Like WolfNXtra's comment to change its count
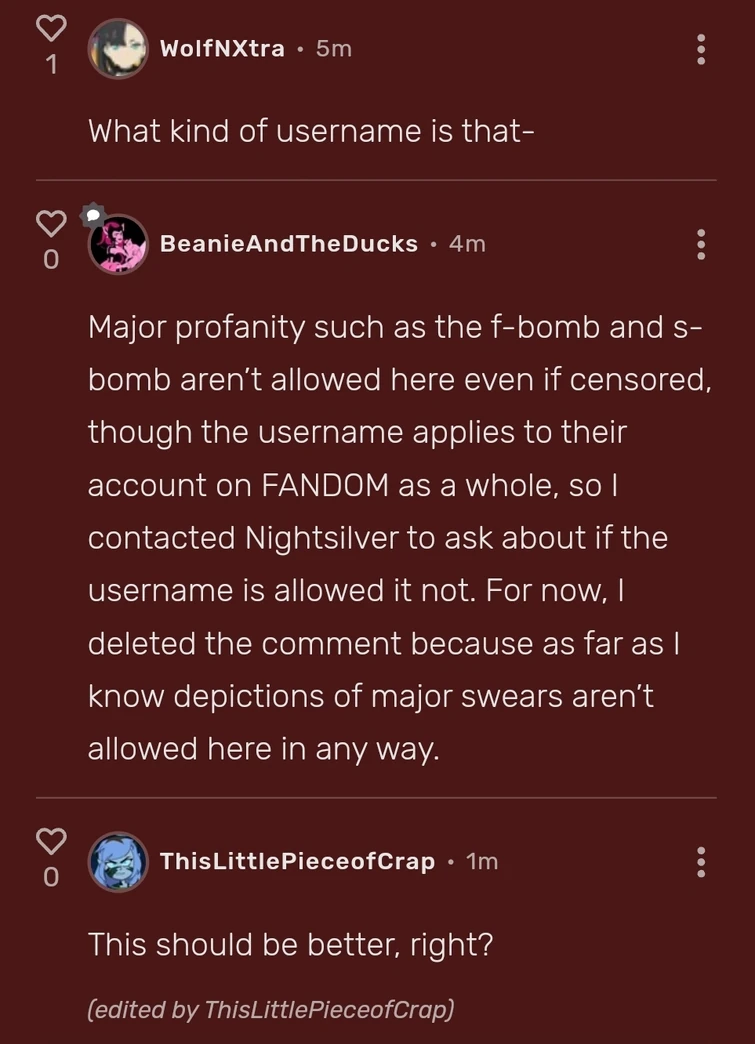 tap(50, 29)
